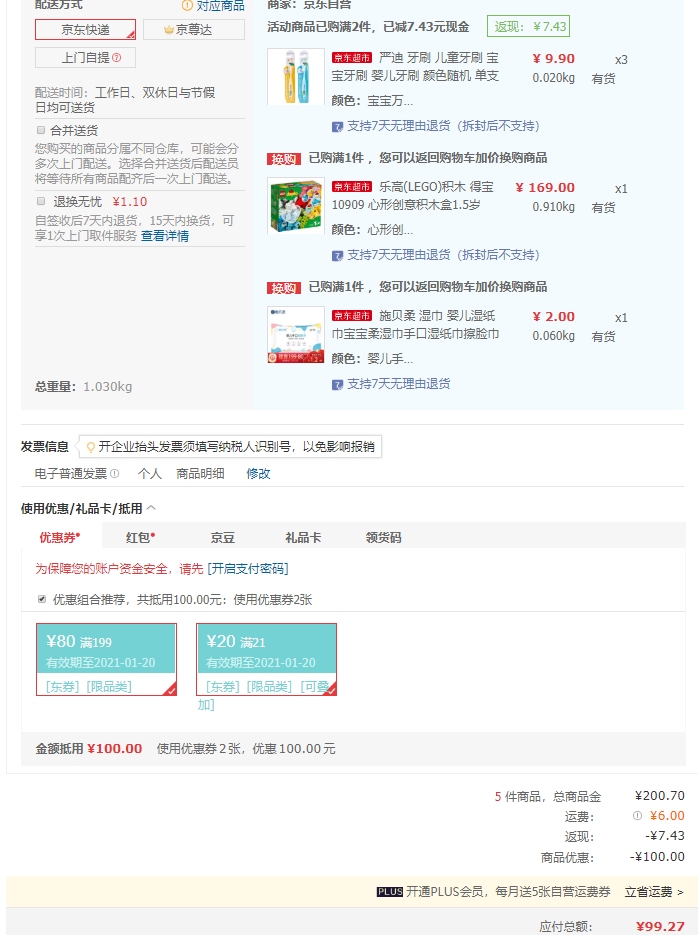Click 修改 to edit invoice info
The height and width of the screenshot is (935, 698).
(258, 473)
